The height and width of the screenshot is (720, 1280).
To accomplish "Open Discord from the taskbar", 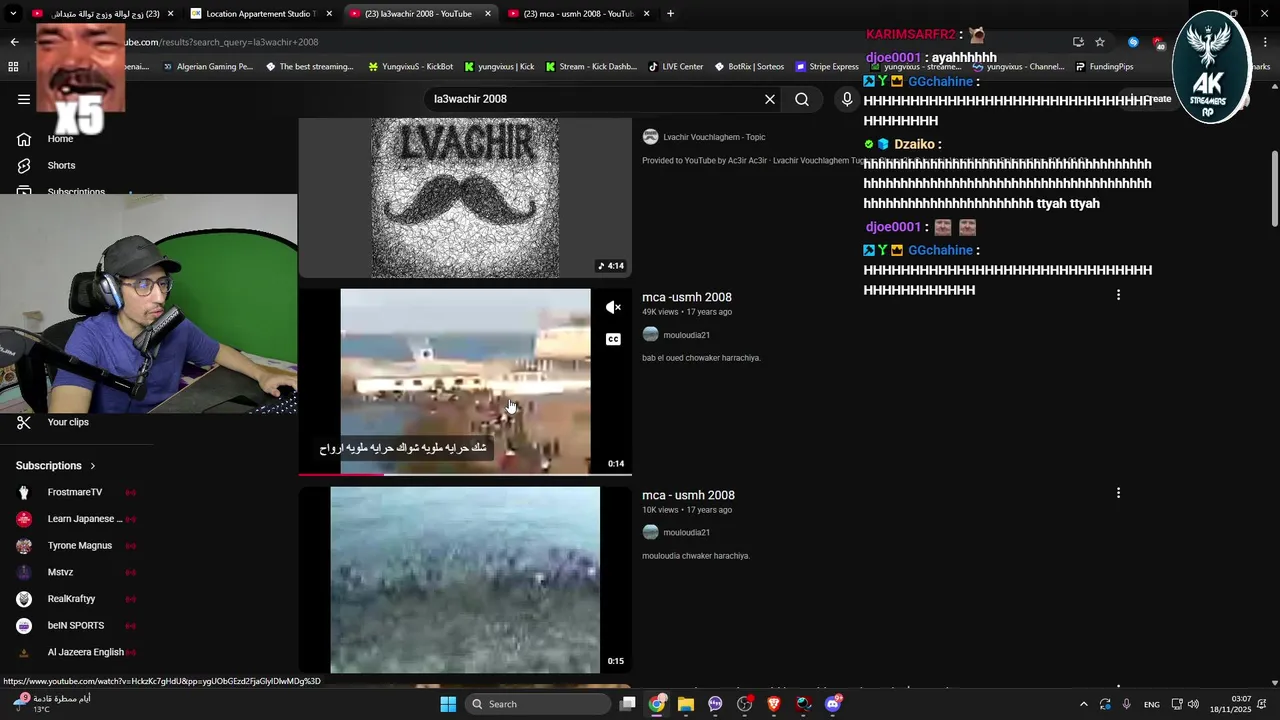I will tap(833, 704).
